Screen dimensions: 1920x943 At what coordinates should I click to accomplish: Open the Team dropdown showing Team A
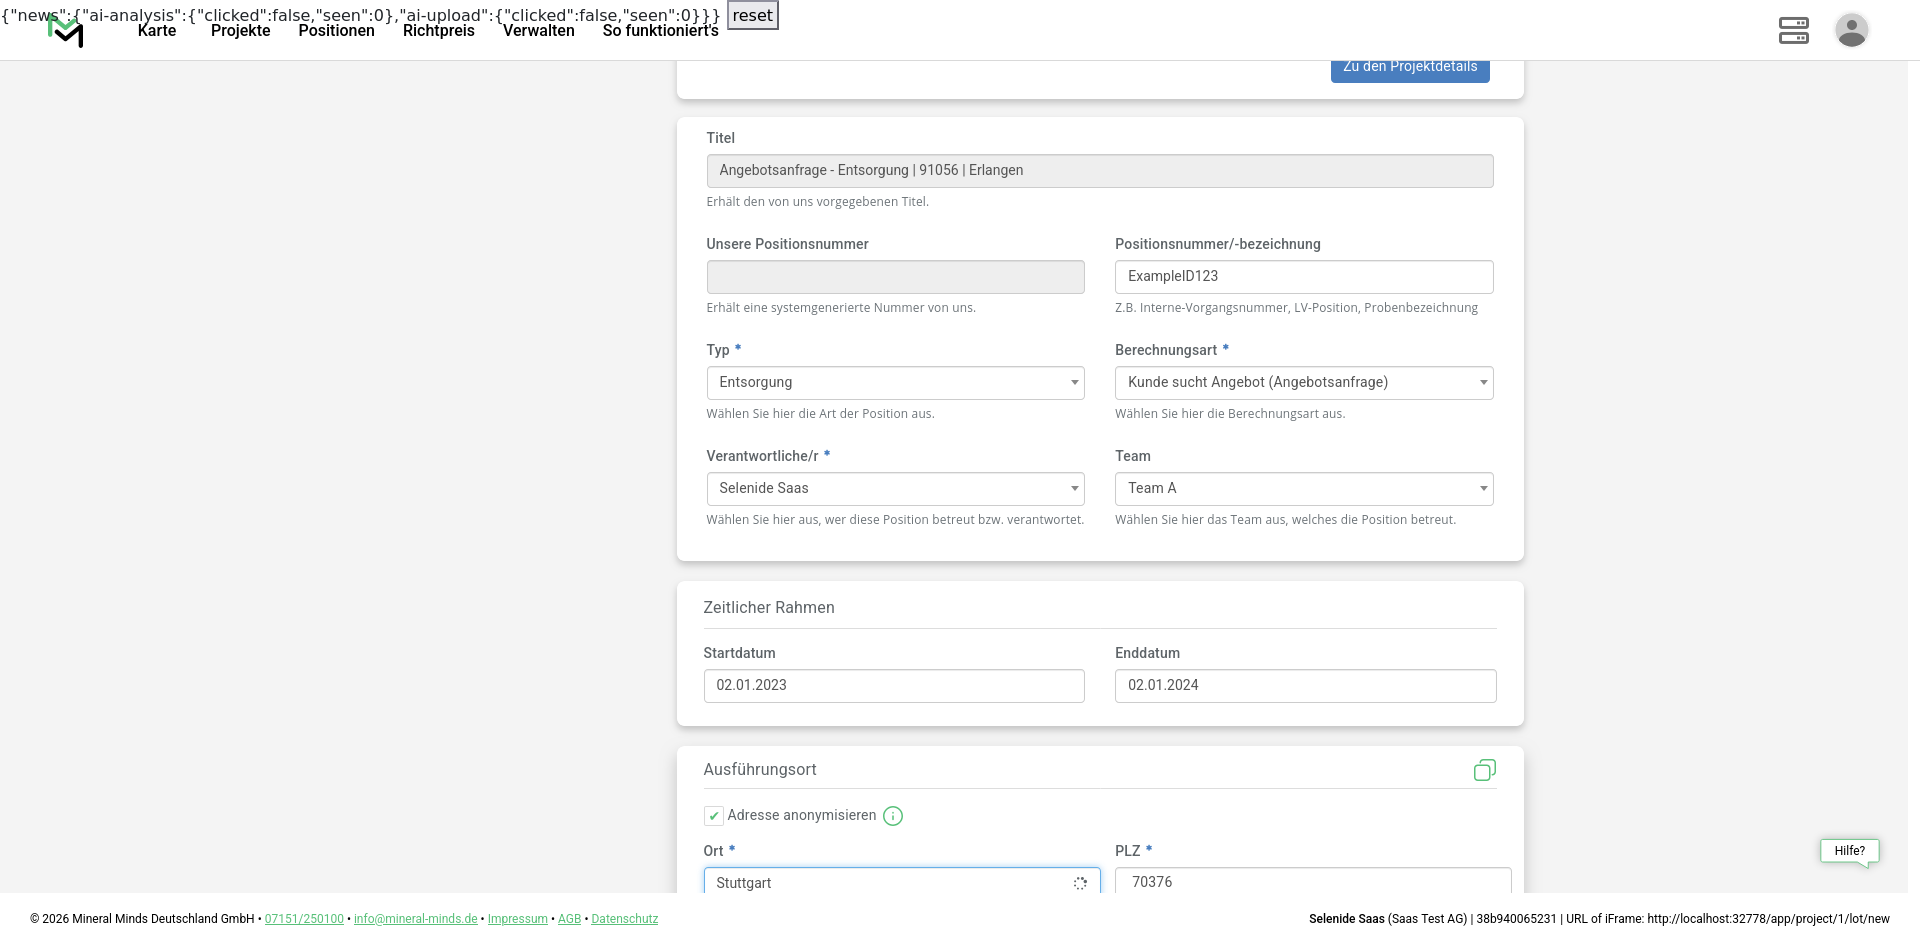1303,489
